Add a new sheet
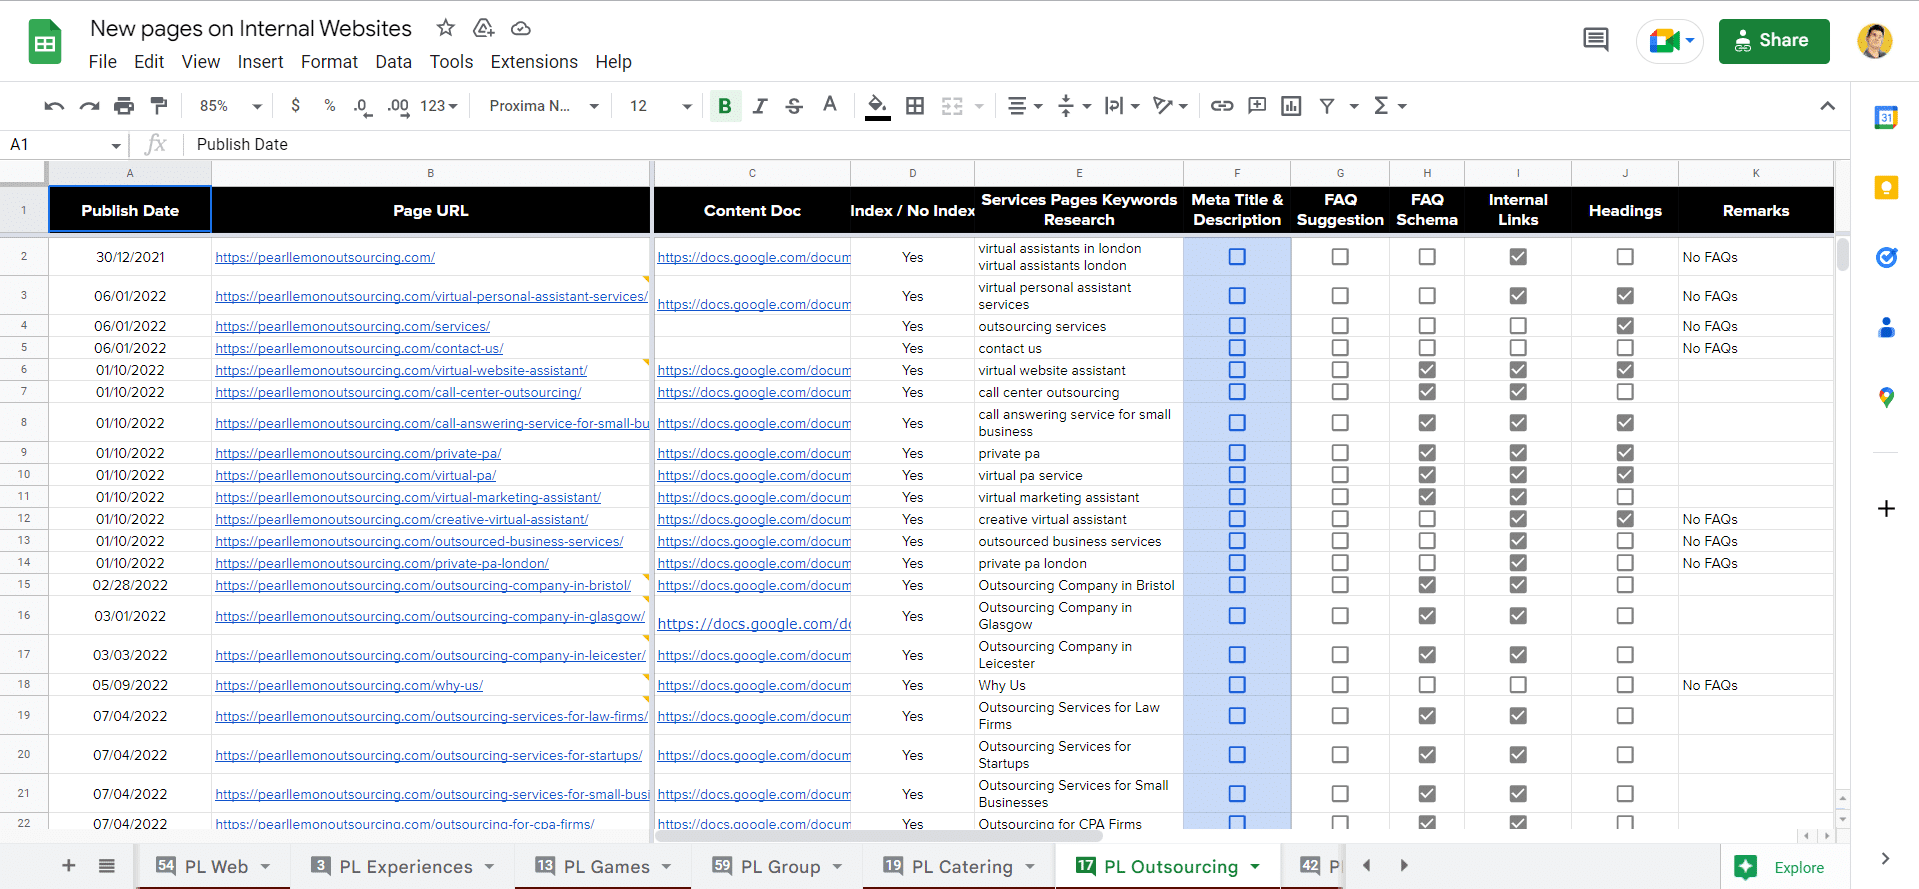Image resolution: width=1919 pixels, height=889 pixels. click(x=68, y=866)
